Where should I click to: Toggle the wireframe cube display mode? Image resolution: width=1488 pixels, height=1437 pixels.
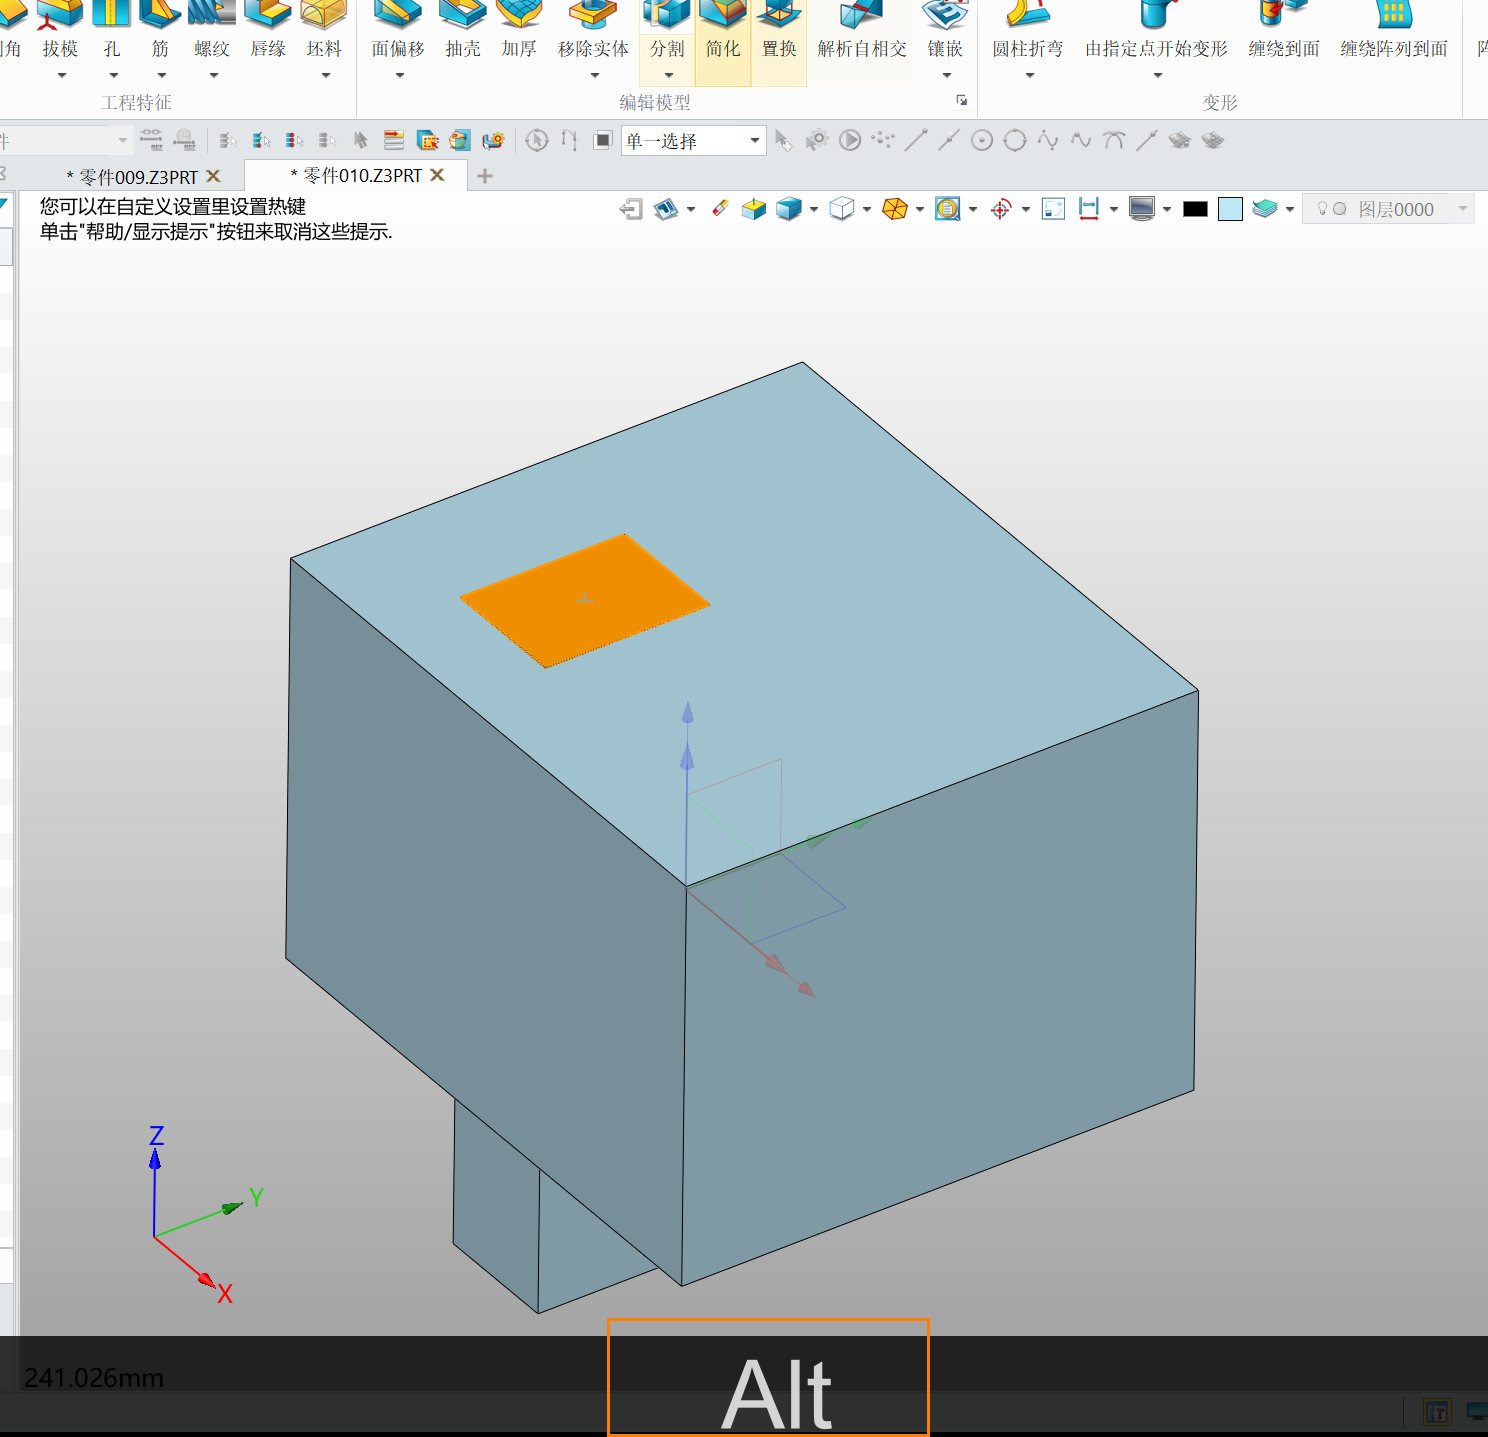(x=842, y=208)
